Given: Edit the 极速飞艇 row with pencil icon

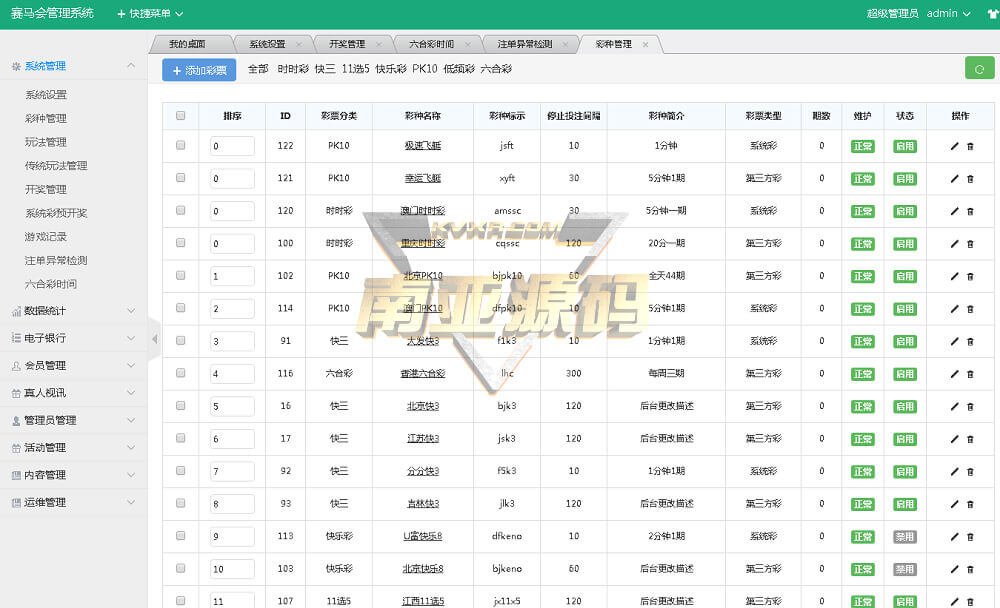Looking at the screenshot, I should tap(954, 146).
